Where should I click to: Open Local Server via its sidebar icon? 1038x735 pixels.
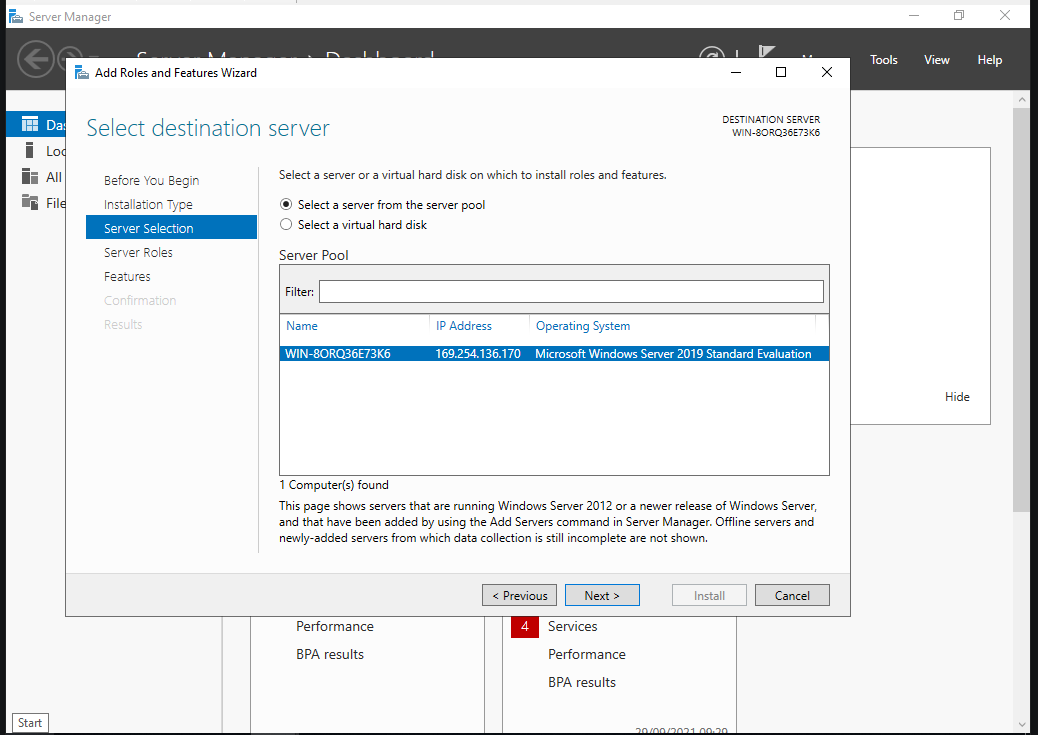29,150
